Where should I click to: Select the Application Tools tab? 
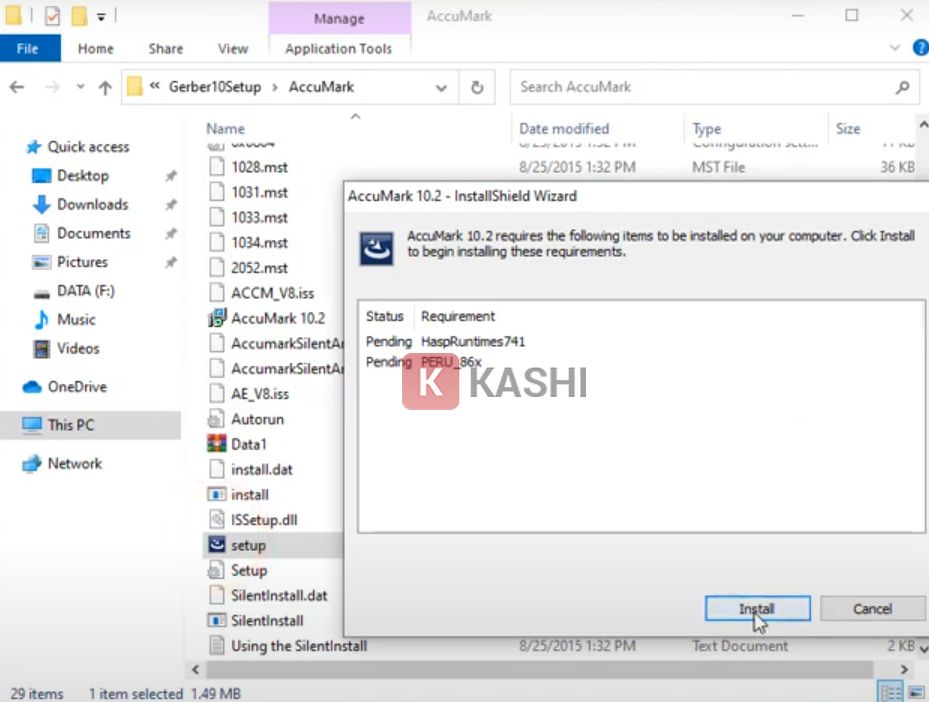338,48
